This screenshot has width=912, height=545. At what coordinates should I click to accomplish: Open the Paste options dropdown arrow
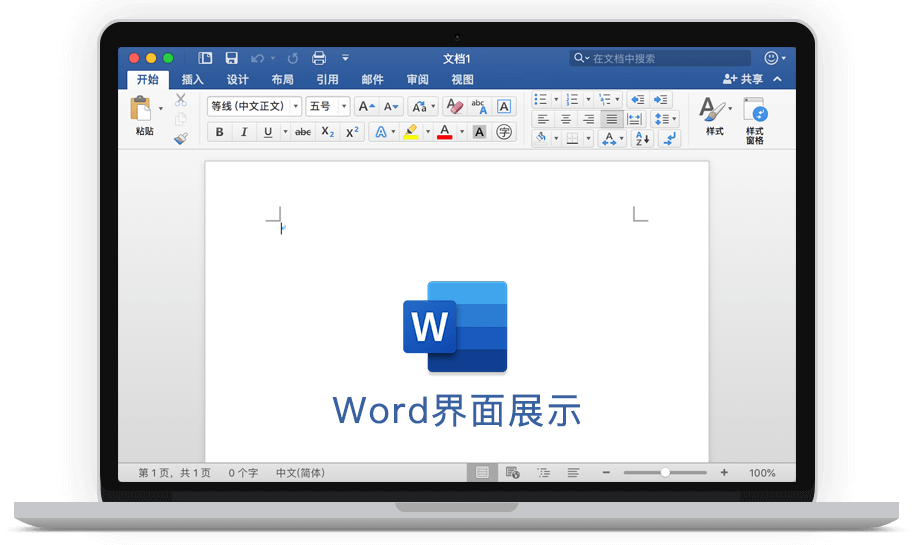pos(161,109)
